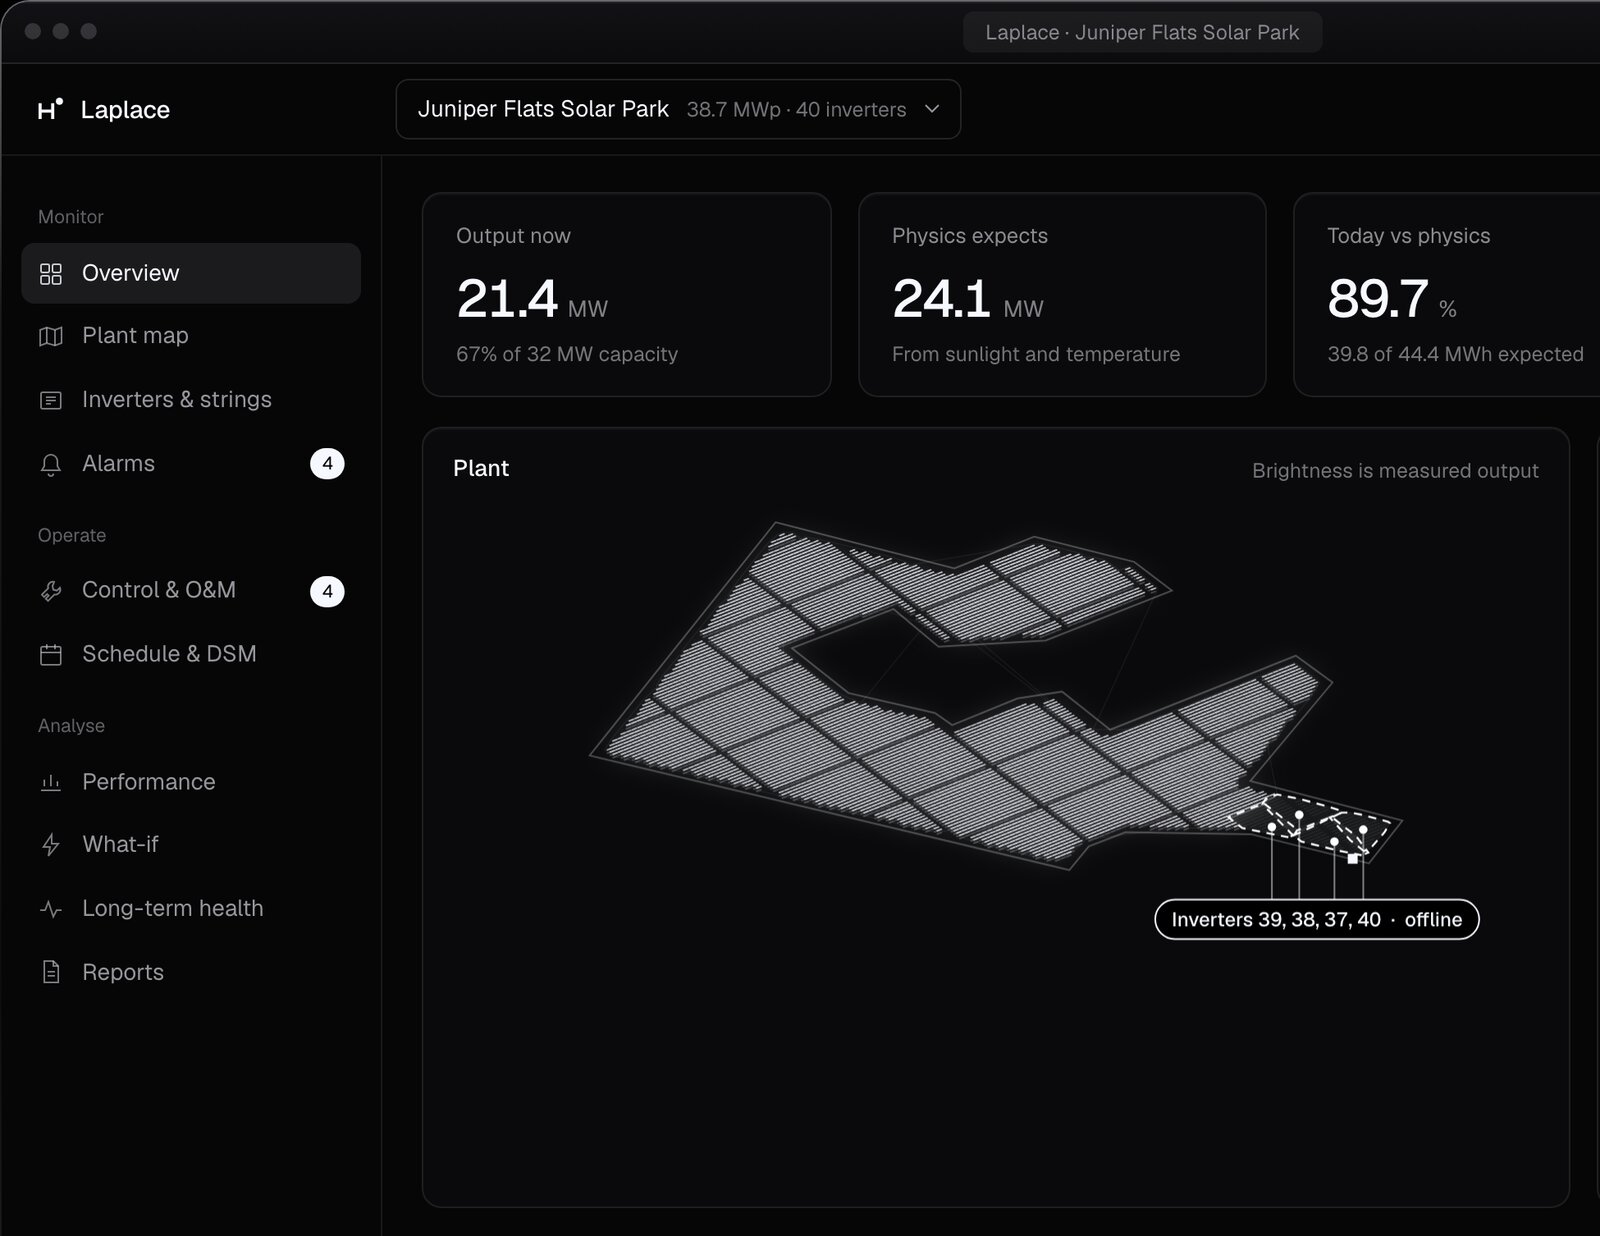Click the Laplace brand name
The width and height of the screenshot is (1600, 1236).
coord(125,110)
